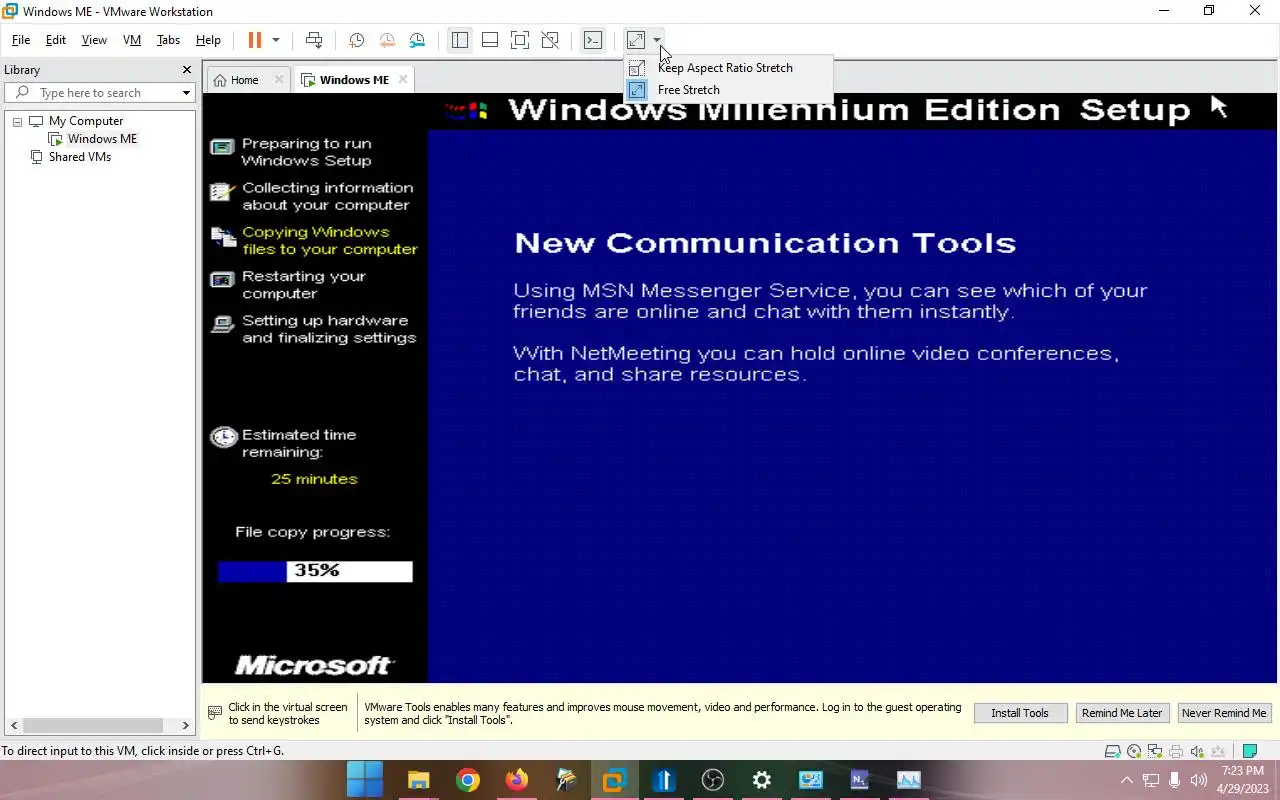Take a snapshot of this virtual machine

tap(356, 40)
